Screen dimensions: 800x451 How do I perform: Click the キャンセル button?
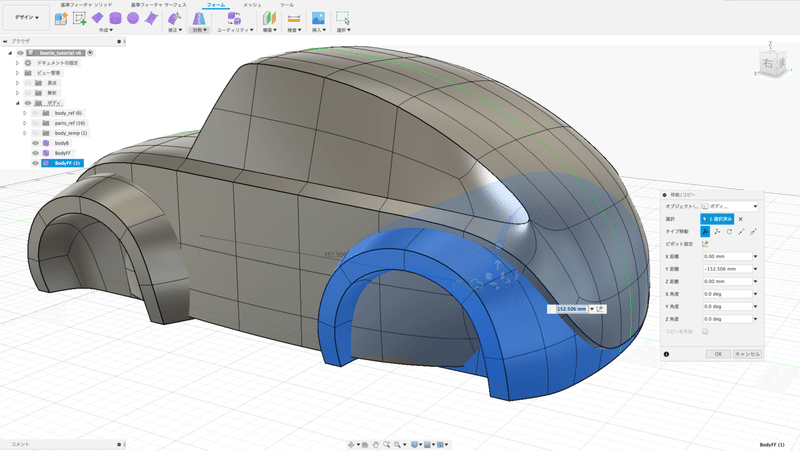pyautogui.click(x=748, y=354)
